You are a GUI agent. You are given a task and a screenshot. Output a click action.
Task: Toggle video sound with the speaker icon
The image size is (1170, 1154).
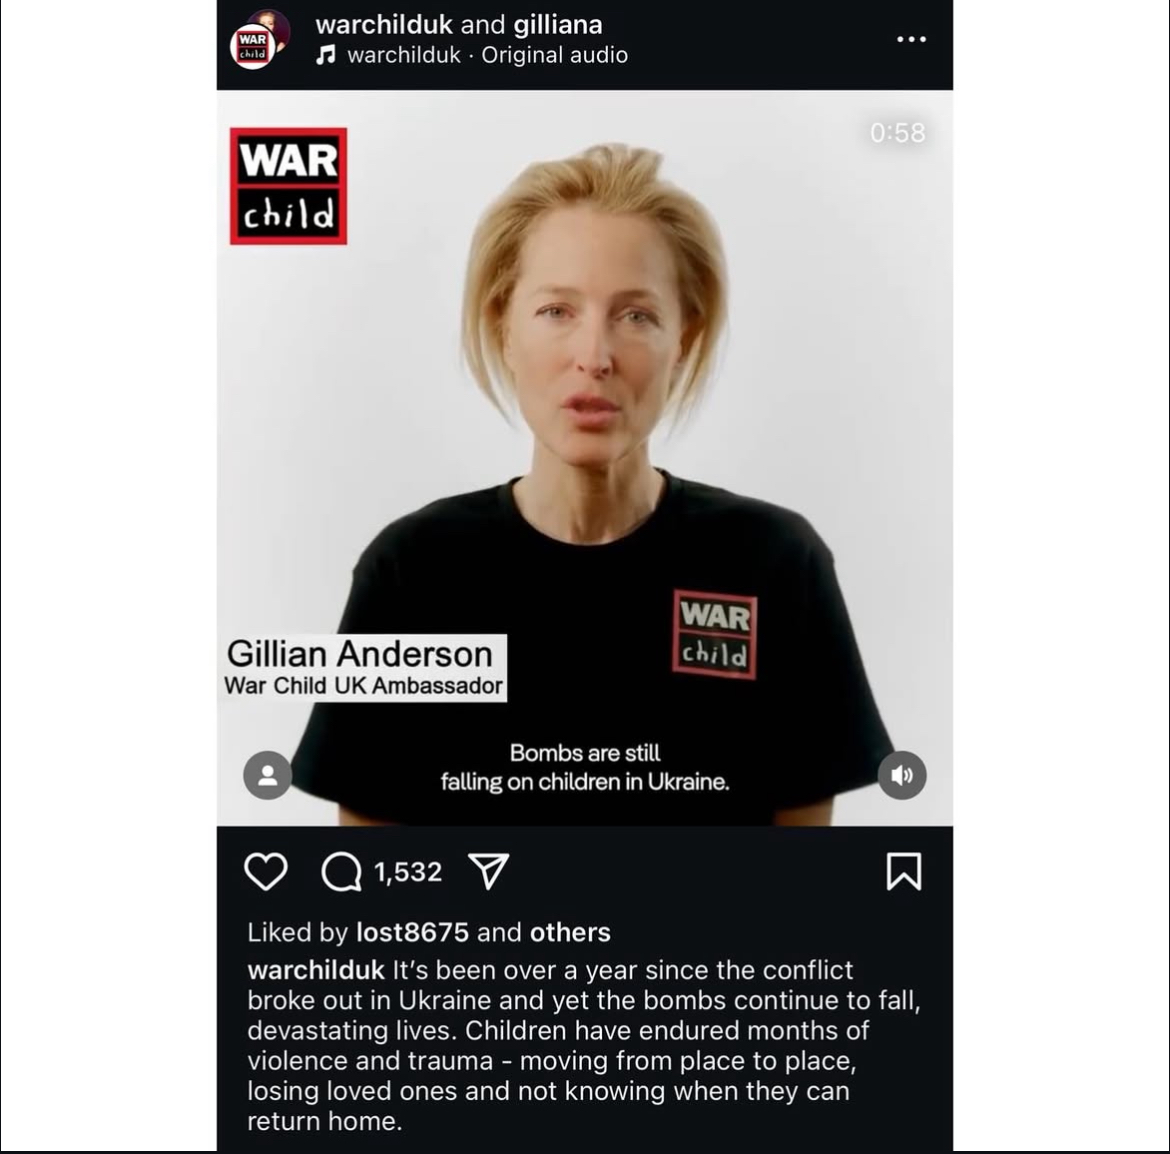point(901,775)
